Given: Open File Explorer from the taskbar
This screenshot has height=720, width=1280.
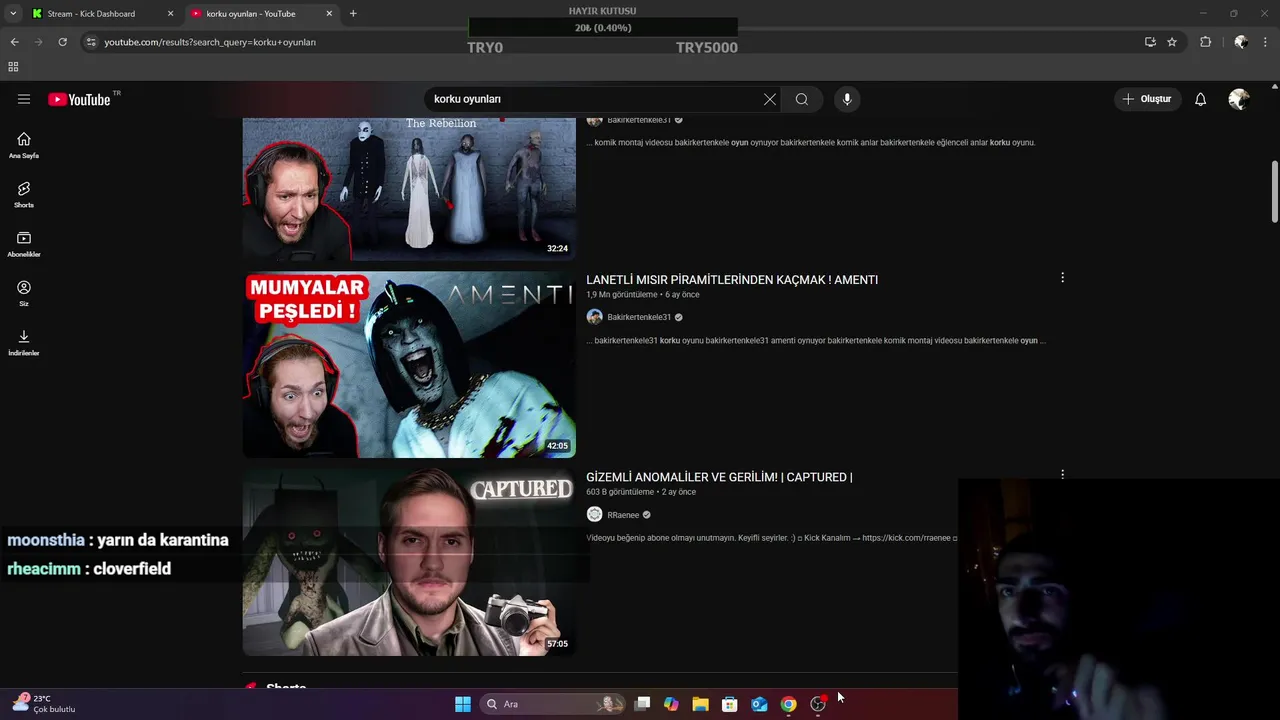Looking at the screenshot, I should tap(701, 704).
